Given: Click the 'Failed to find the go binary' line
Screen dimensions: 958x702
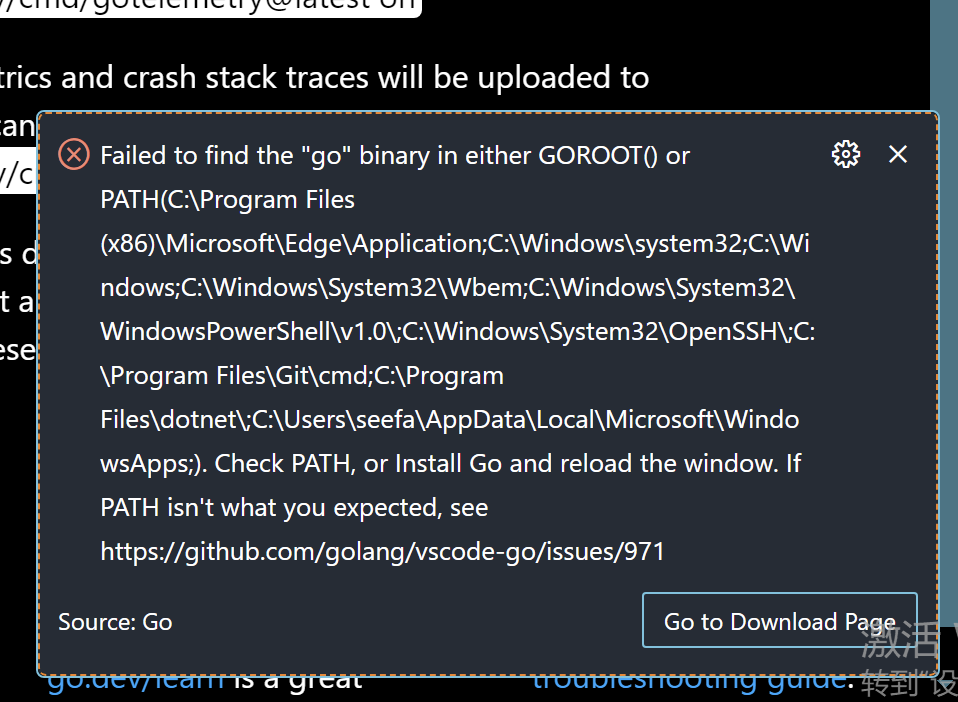Looking at the screenshot, I should [x=395, y=156].
